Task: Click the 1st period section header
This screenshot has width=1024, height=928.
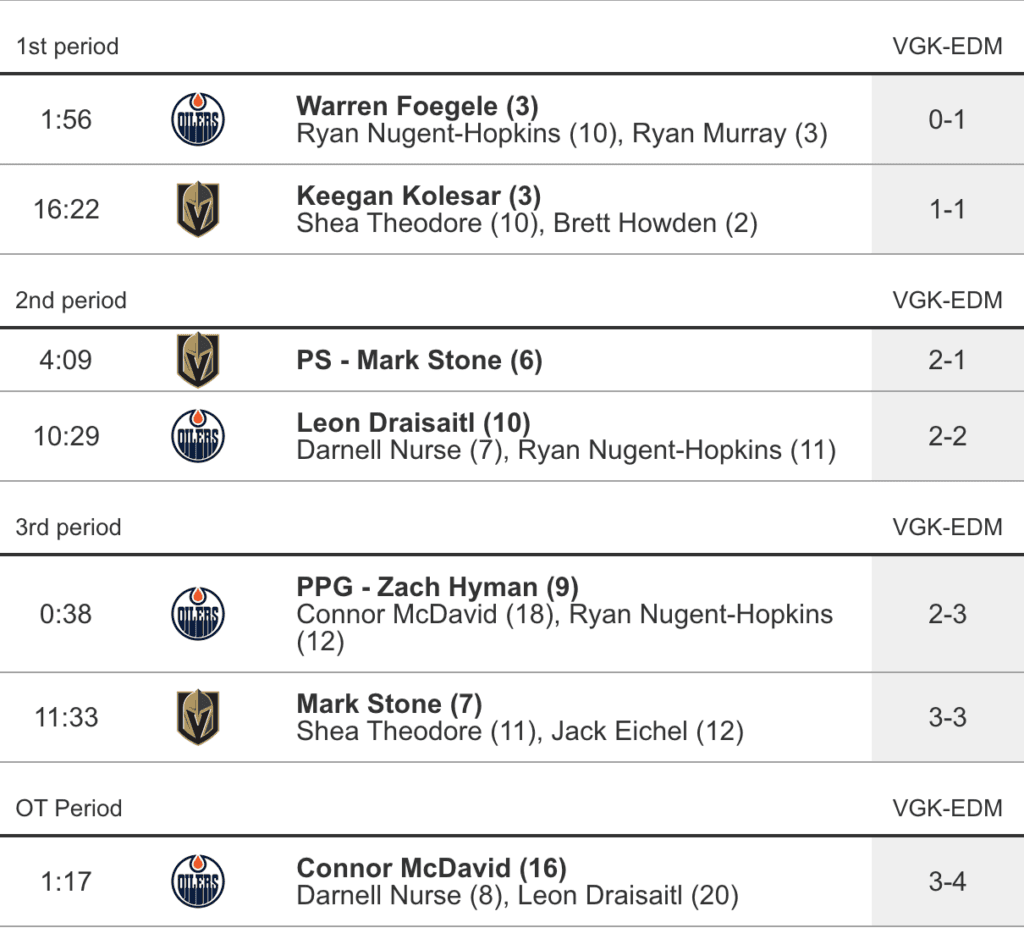Action: [x=67, y=46]
